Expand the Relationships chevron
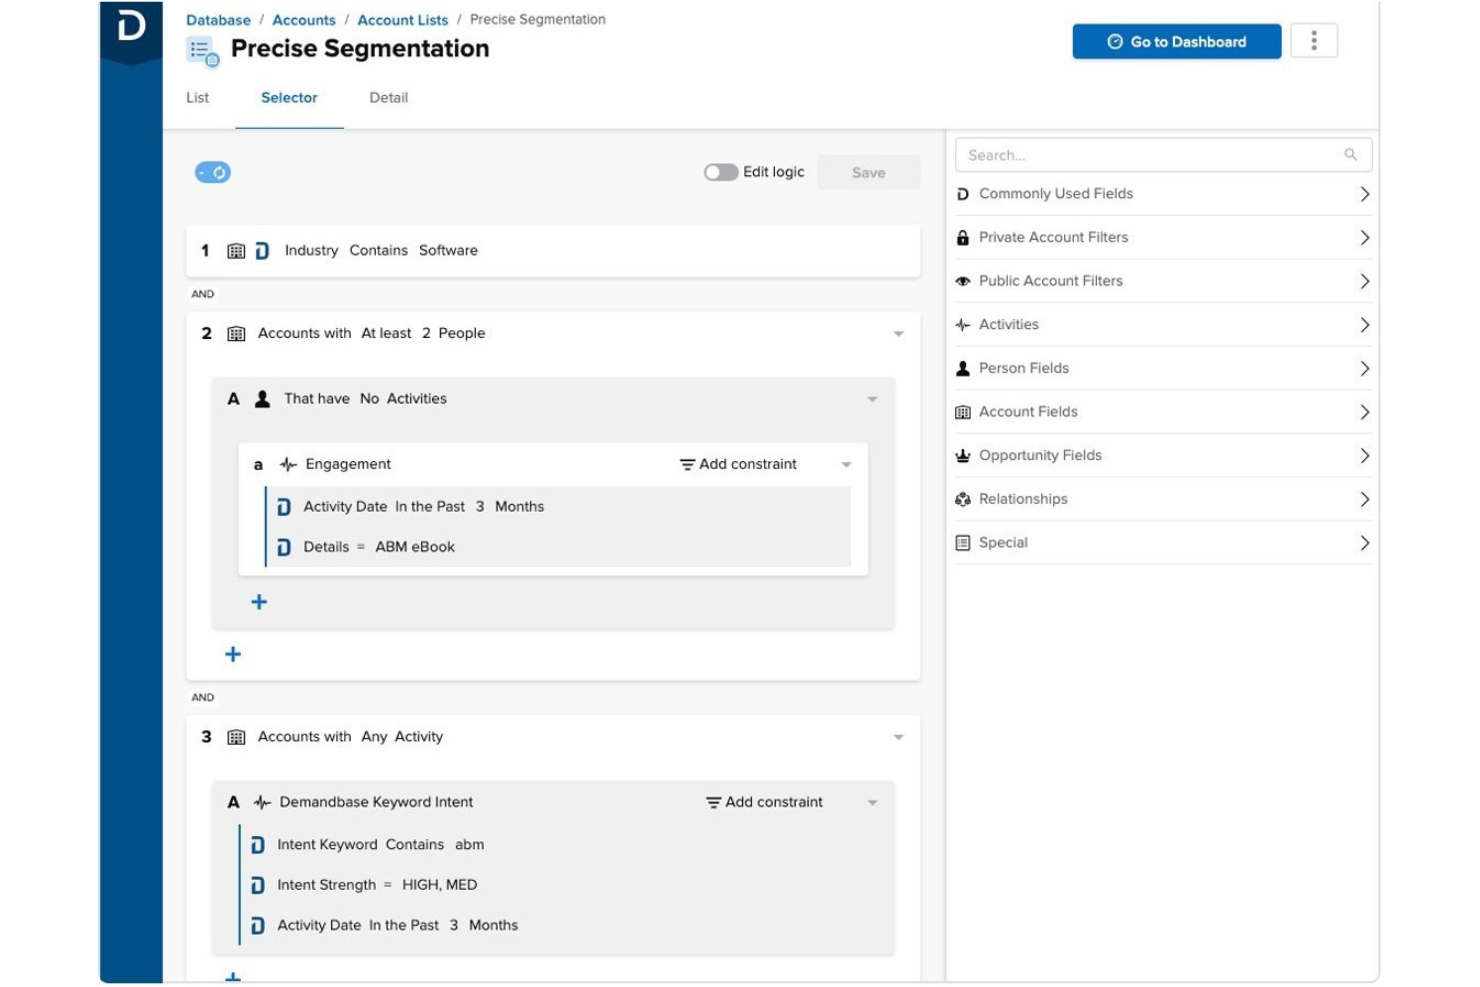1480x987 pixels. [x=1364, y=500]
